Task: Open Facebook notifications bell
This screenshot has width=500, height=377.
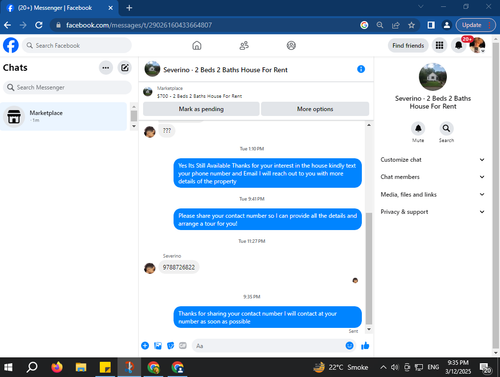Action: [459, 45]
